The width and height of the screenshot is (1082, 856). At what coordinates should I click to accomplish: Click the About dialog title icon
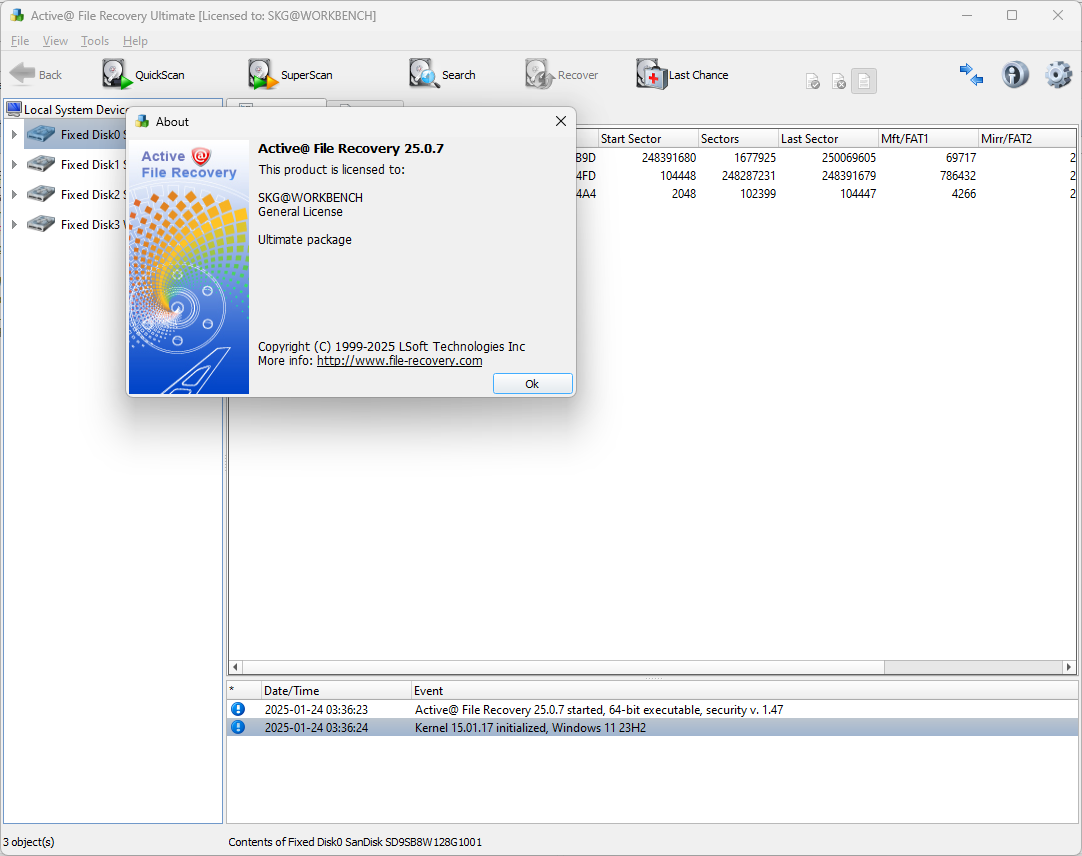(x=142, y=121)
